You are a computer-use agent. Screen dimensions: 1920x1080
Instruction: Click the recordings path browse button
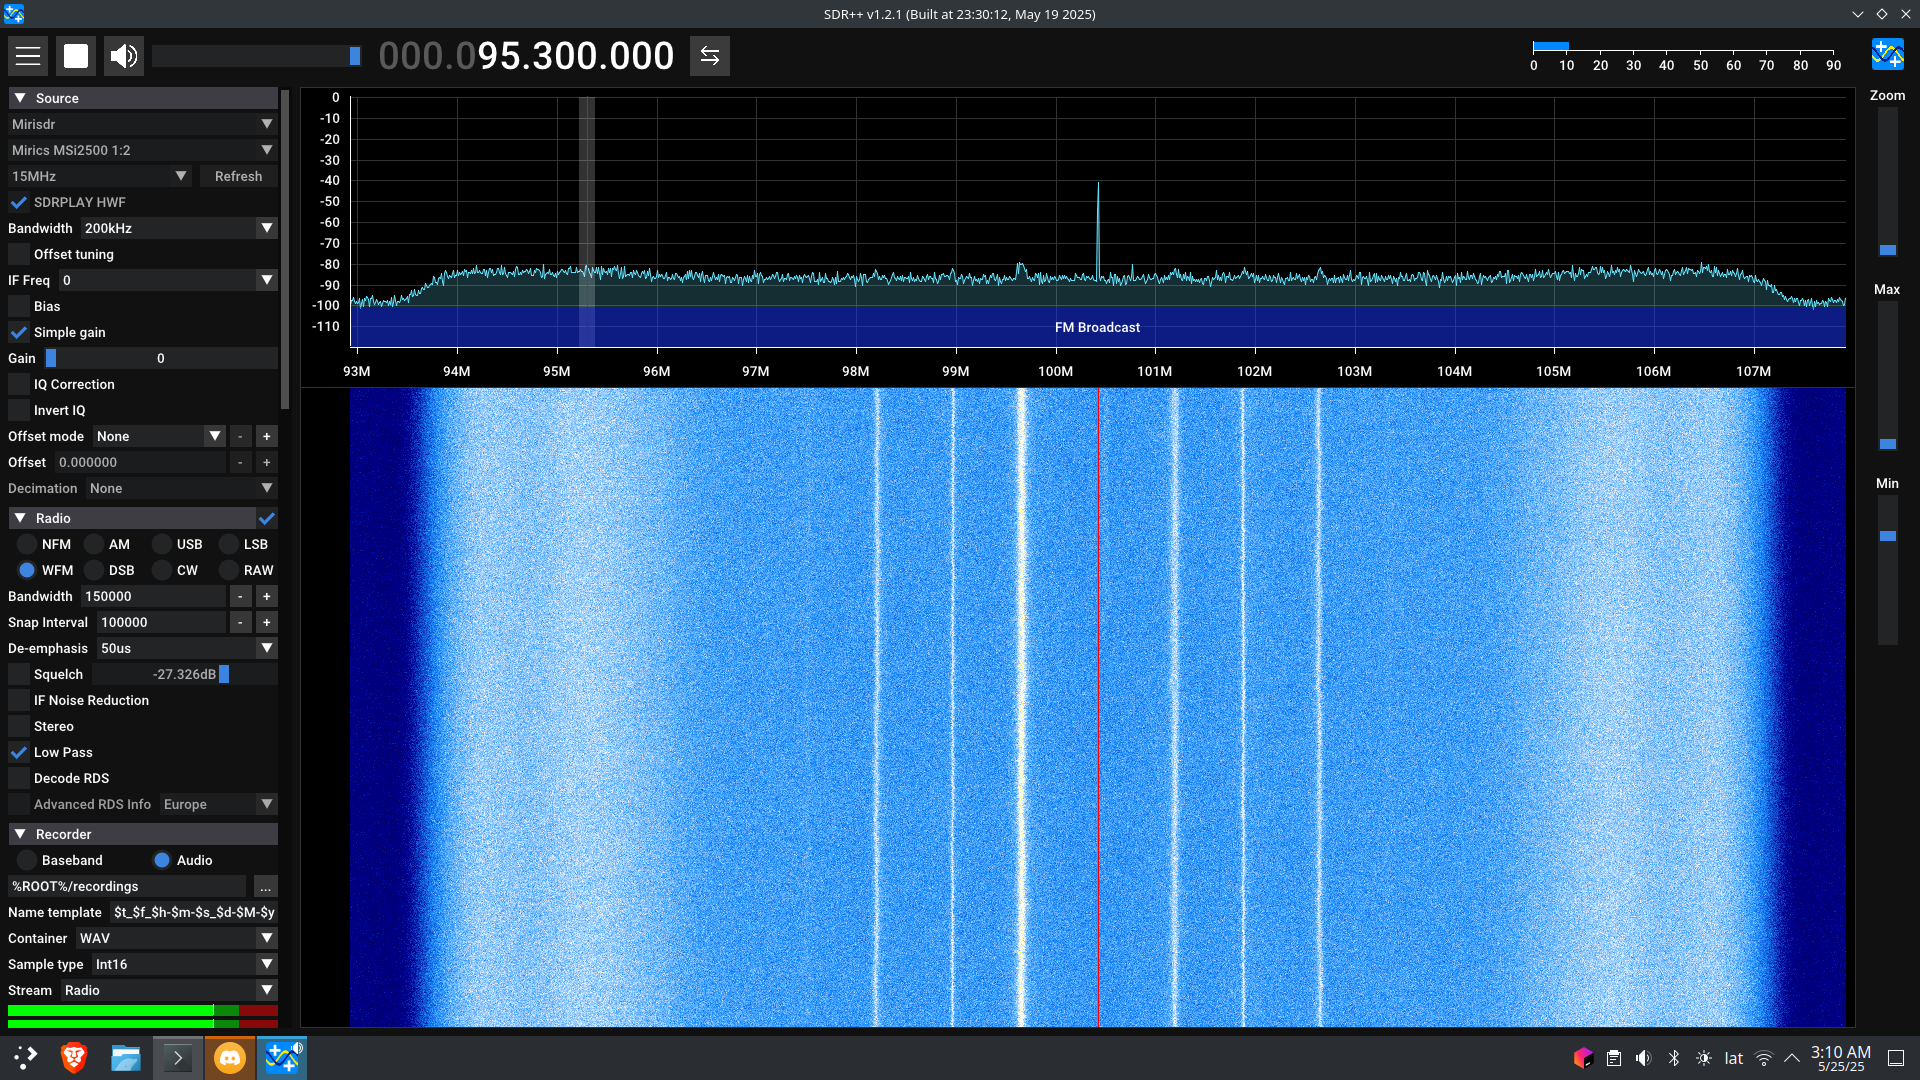click(x=265, y=886)
